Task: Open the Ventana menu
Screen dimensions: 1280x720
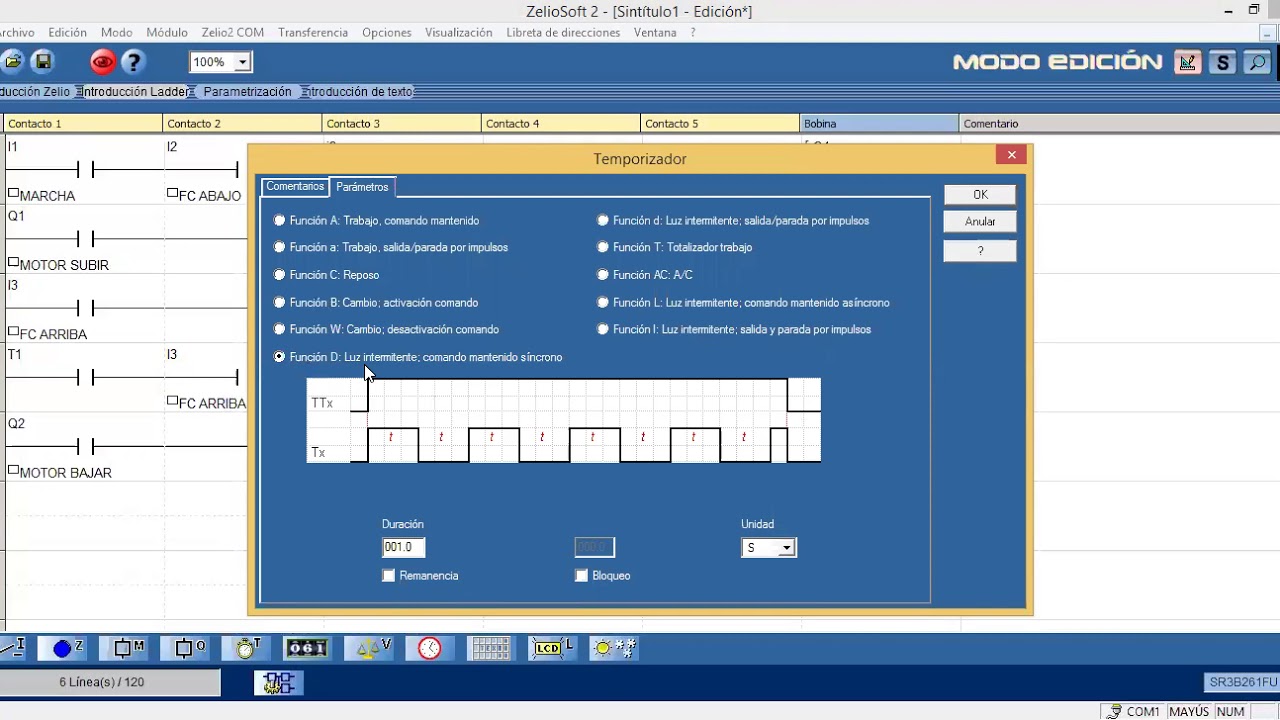Action: click(655, 32)
